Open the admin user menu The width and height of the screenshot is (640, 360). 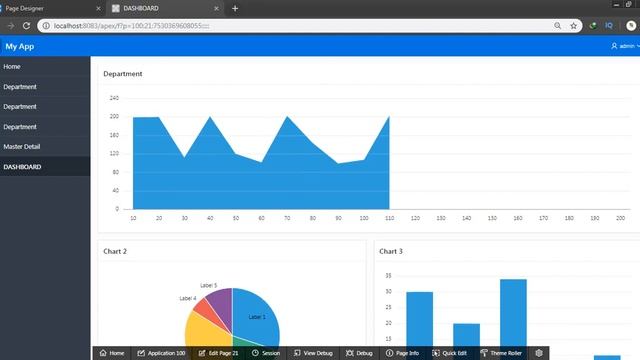tap(626, 46)
